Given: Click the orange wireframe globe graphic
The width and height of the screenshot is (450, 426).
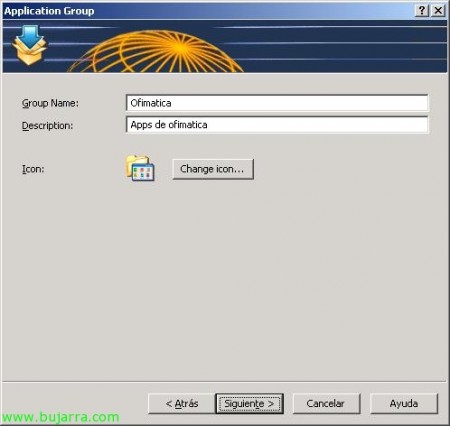Looking at the screenshot, I should coord(156,52).
